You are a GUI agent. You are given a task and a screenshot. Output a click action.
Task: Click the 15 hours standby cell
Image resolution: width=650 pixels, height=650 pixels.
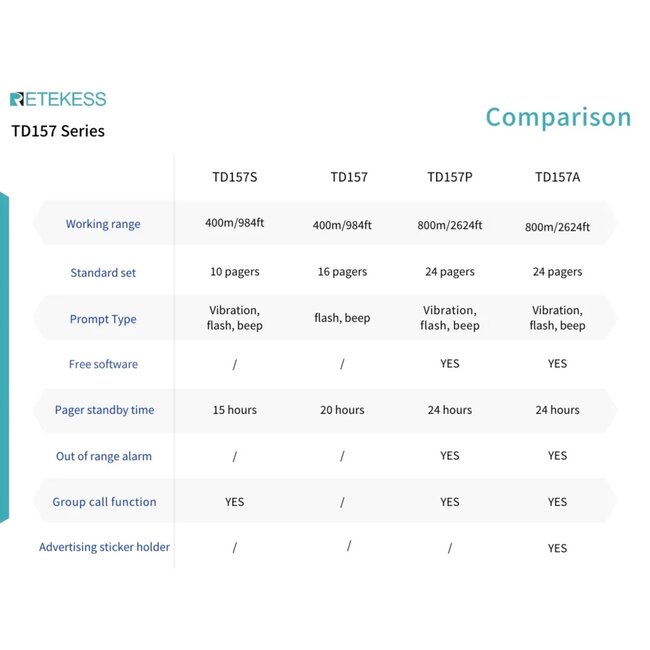click(x=234, y=410)
